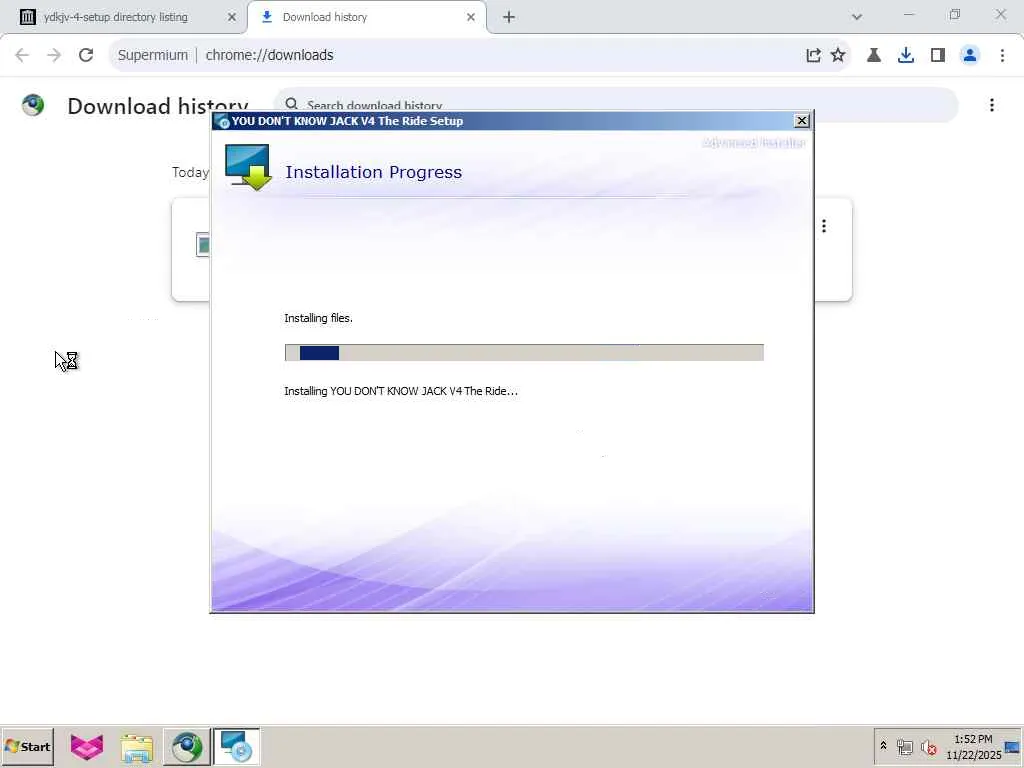1024x768 pixels.
Task: Click the show desktop tray icon
Action: [1012, 747]
